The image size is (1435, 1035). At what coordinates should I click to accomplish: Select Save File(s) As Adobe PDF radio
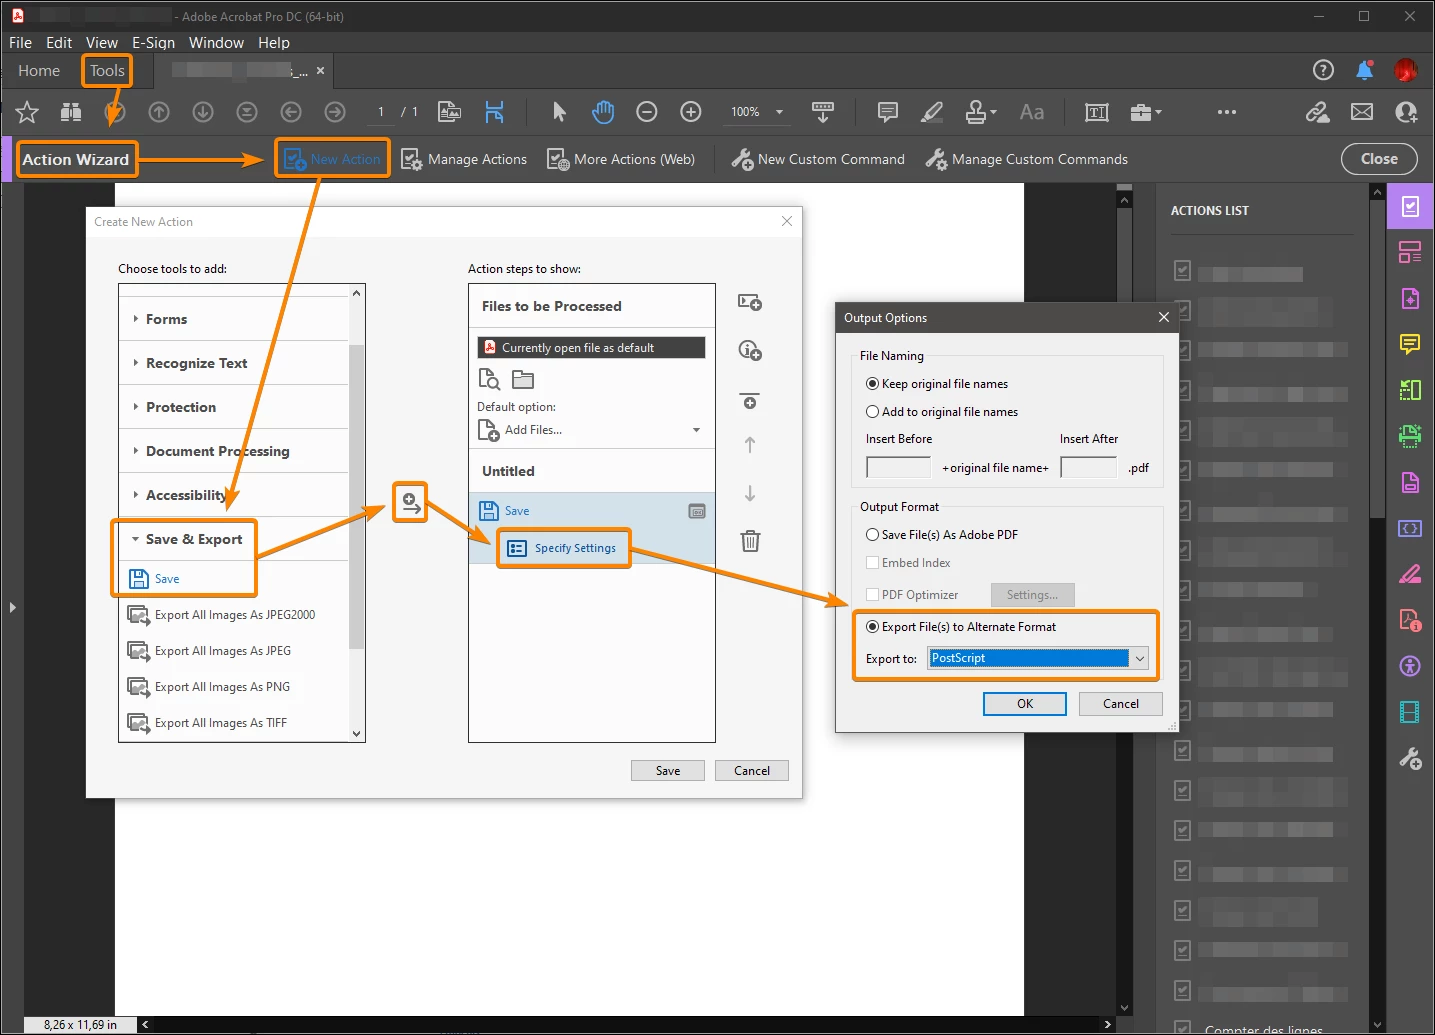(872, 535)
